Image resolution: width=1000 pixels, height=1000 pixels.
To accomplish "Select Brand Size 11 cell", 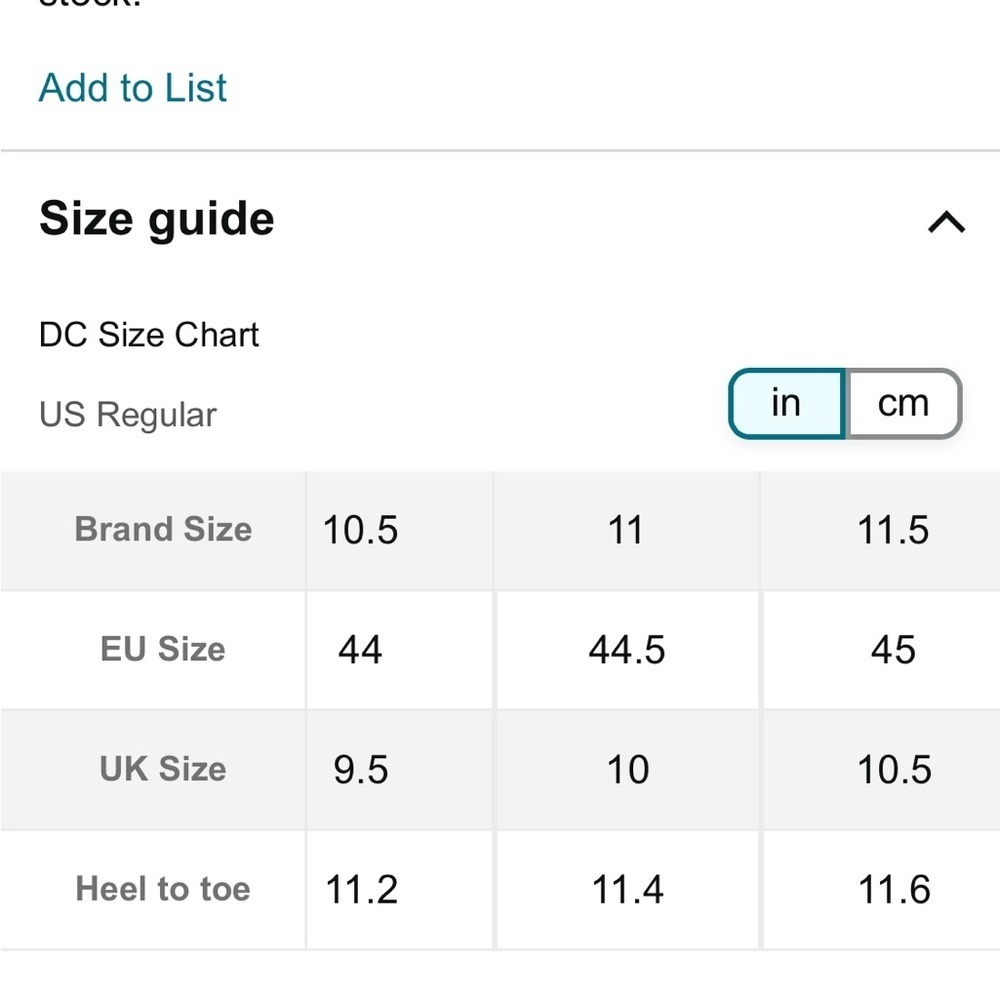I will click(x=626, y=531).
